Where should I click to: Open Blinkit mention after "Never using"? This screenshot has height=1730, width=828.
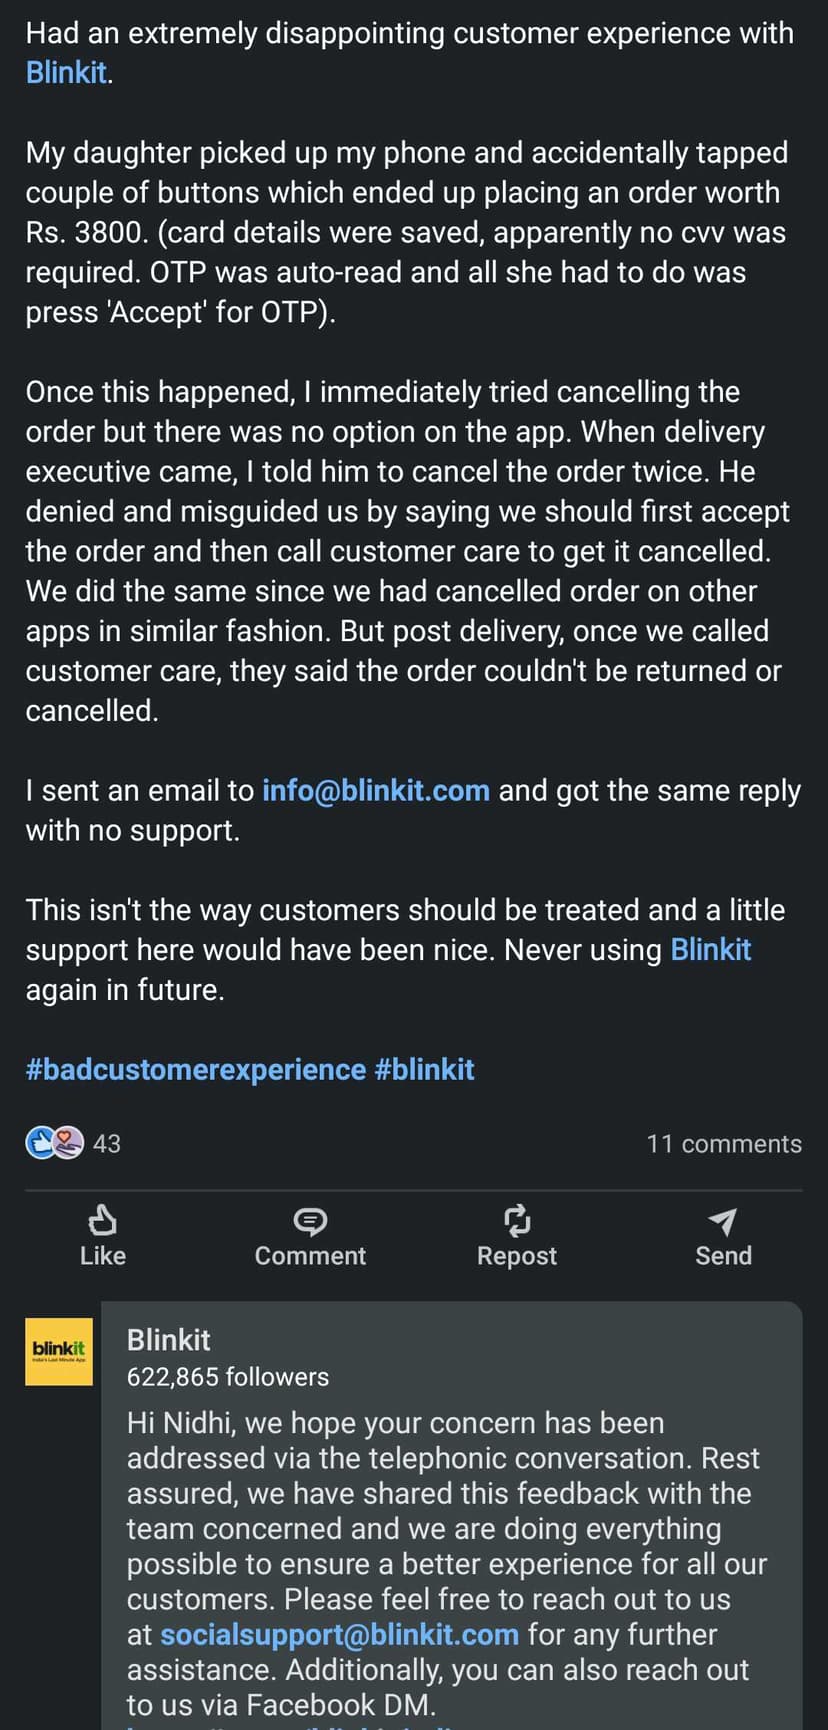click(x=710, y=949)
